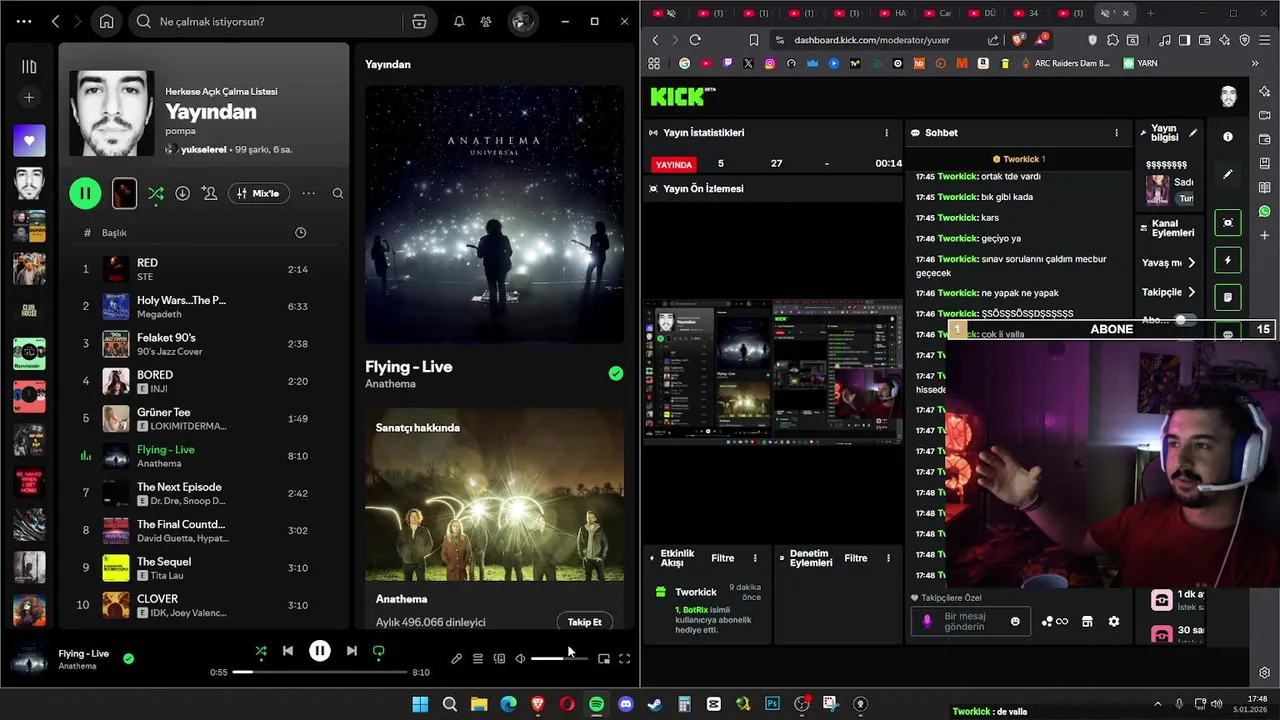Pause playback with the green playlist button
The width and height of the screenshot is (1280, 720).
(85, 193)
